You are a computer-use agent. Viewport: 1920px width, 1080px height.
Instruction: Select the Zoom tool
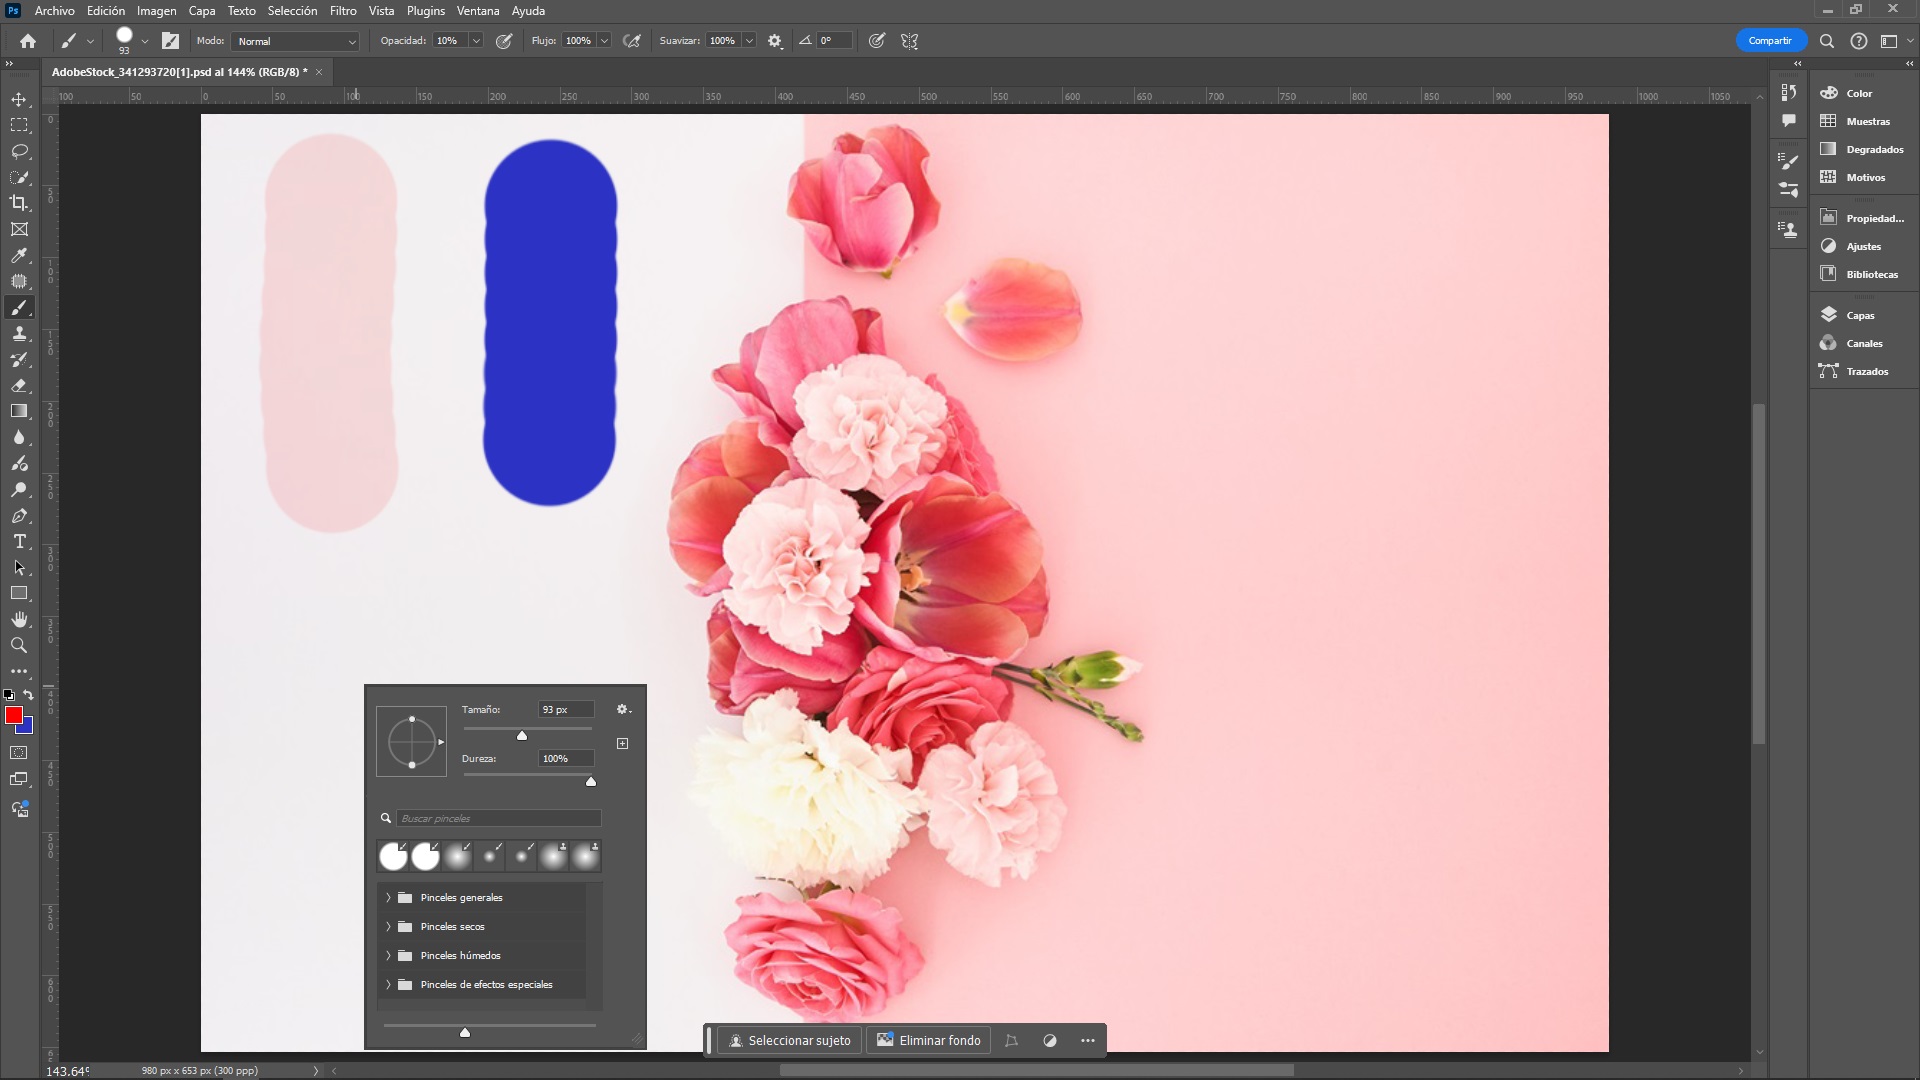[x=19, y=646]
